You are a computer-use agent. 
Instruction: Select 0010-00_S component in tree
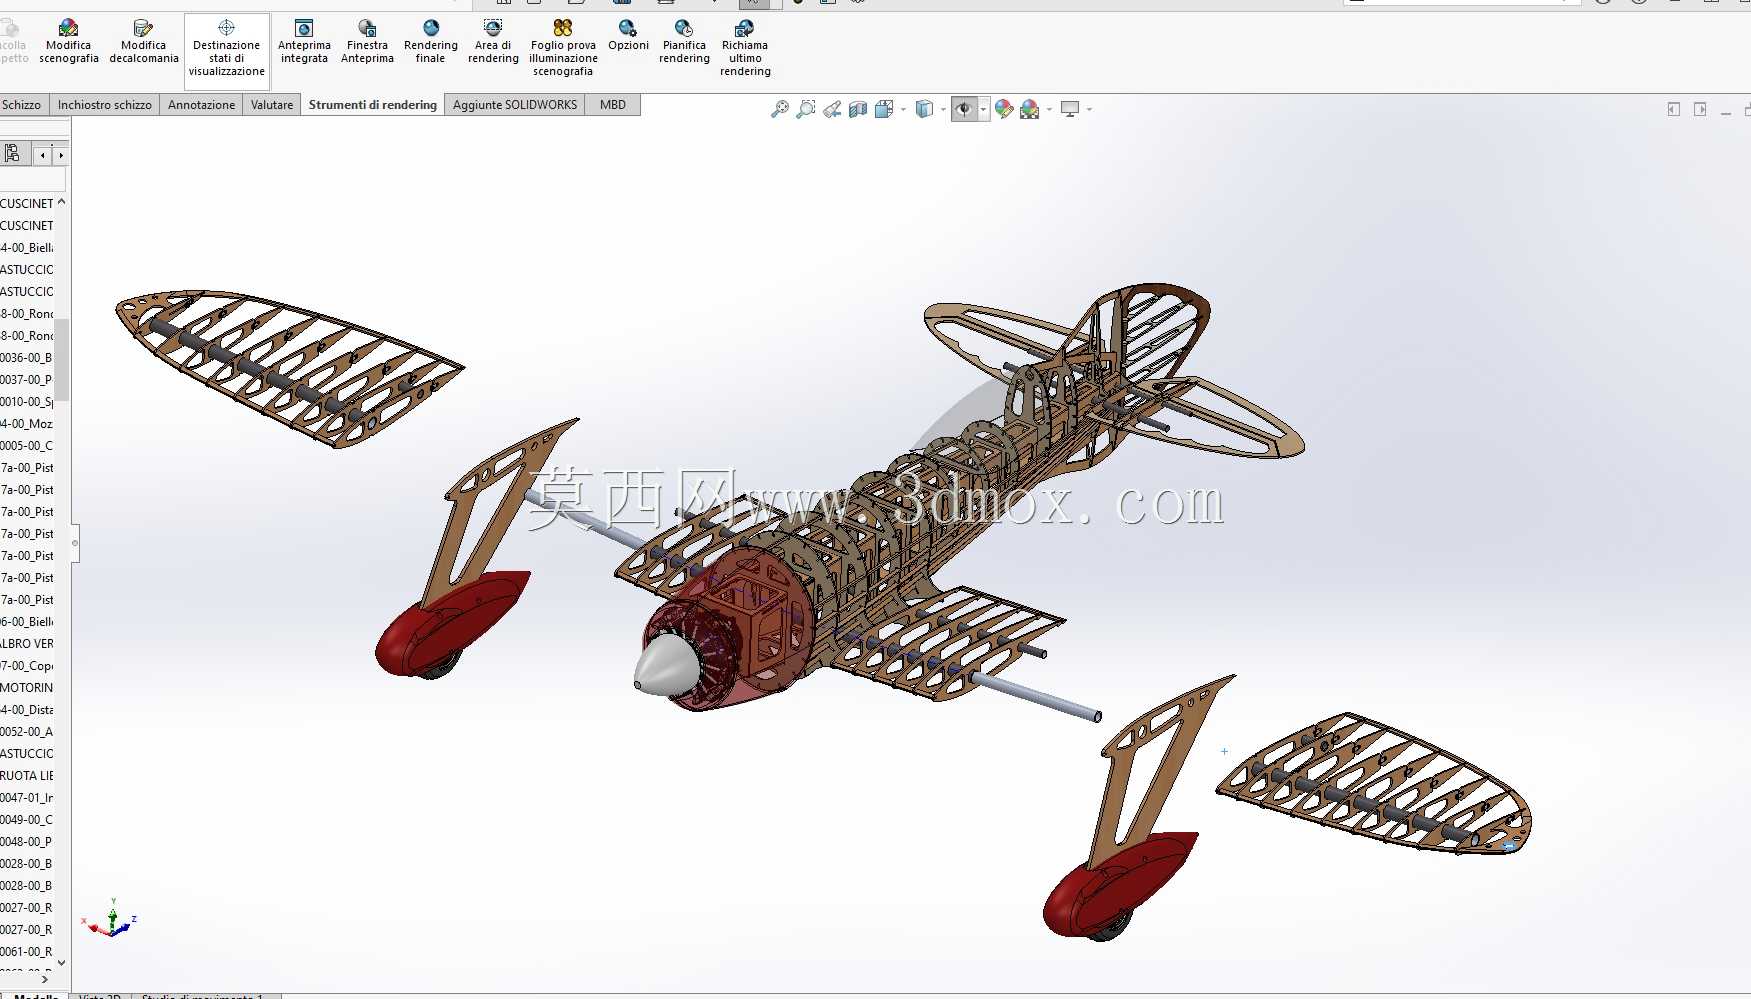pyautogui.click(x=27, y=402)
